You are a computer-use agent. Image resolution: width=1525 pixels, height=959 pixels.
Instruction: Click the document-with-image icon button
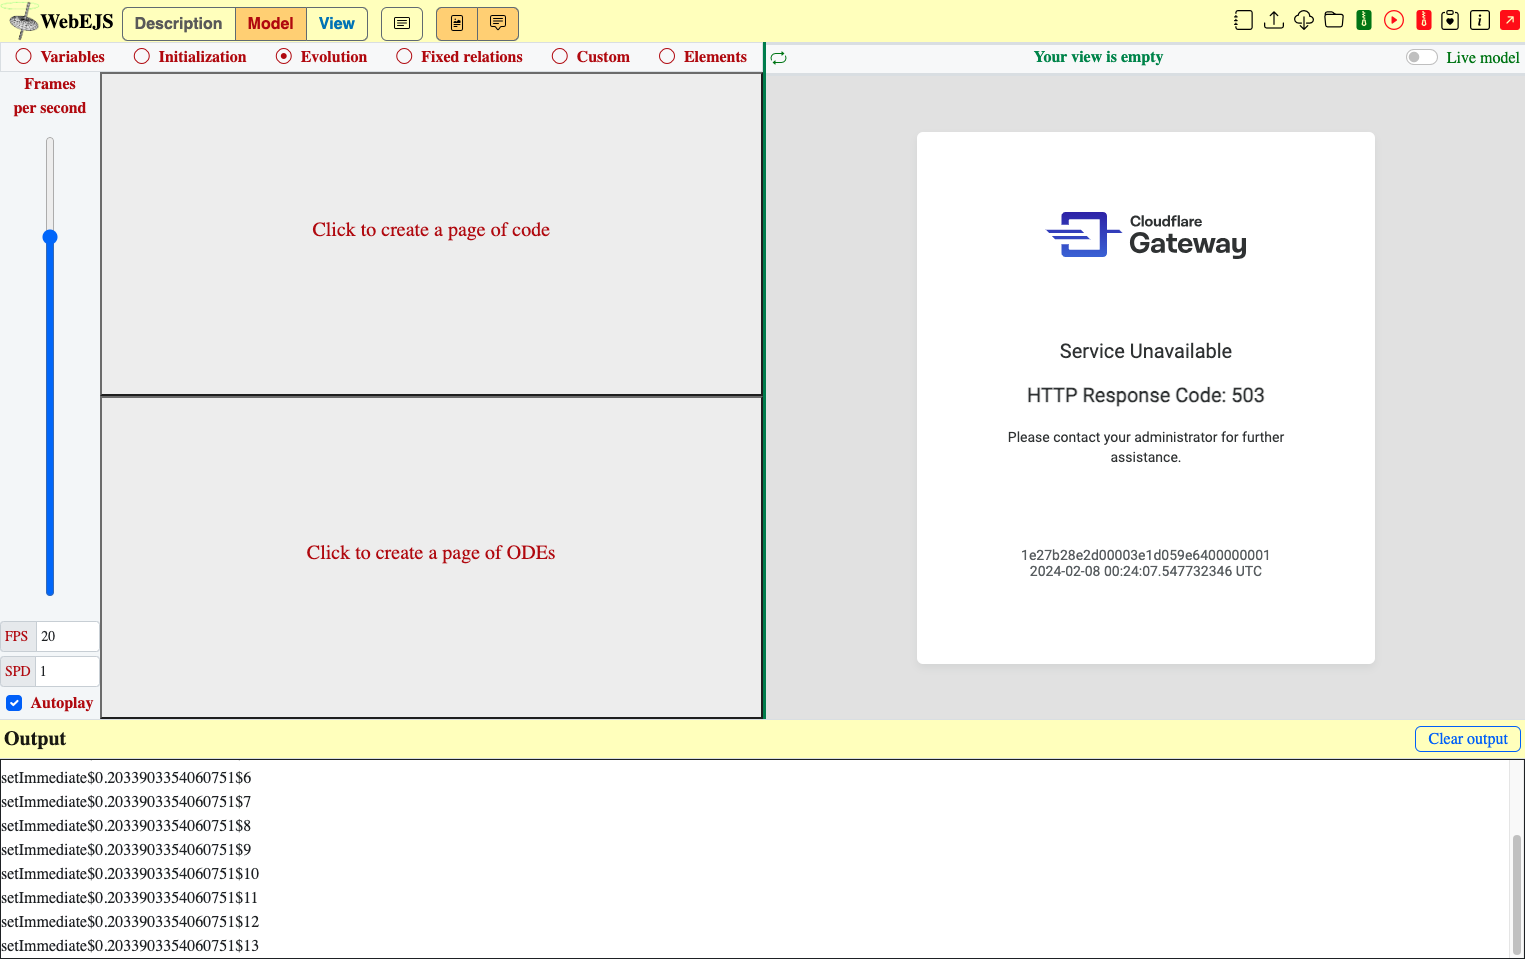point(457,23)
